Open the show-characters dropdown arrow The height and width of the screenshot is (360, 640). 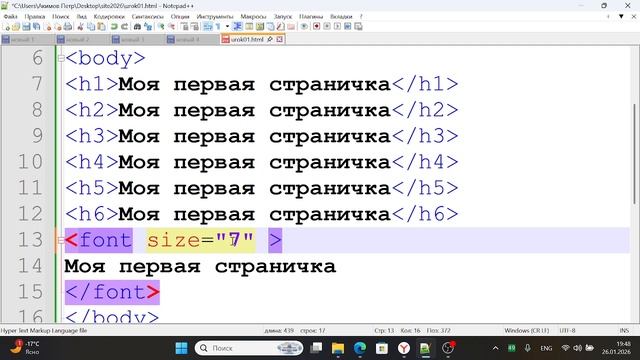[x=227, y=27]
